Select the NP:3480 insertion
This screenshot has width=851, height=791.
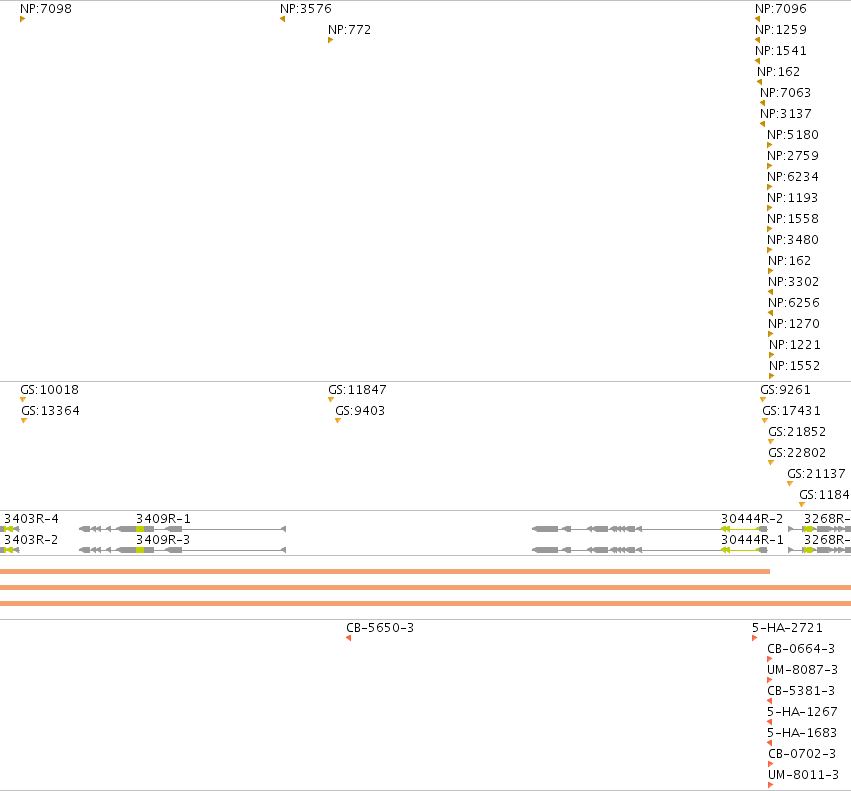click(769, 250)
